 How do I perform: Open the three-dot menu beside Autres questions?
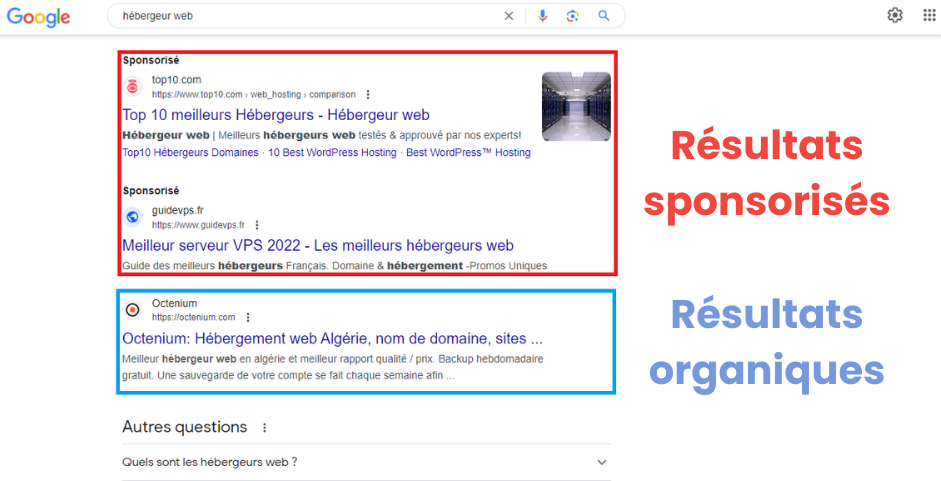(264, 428)
